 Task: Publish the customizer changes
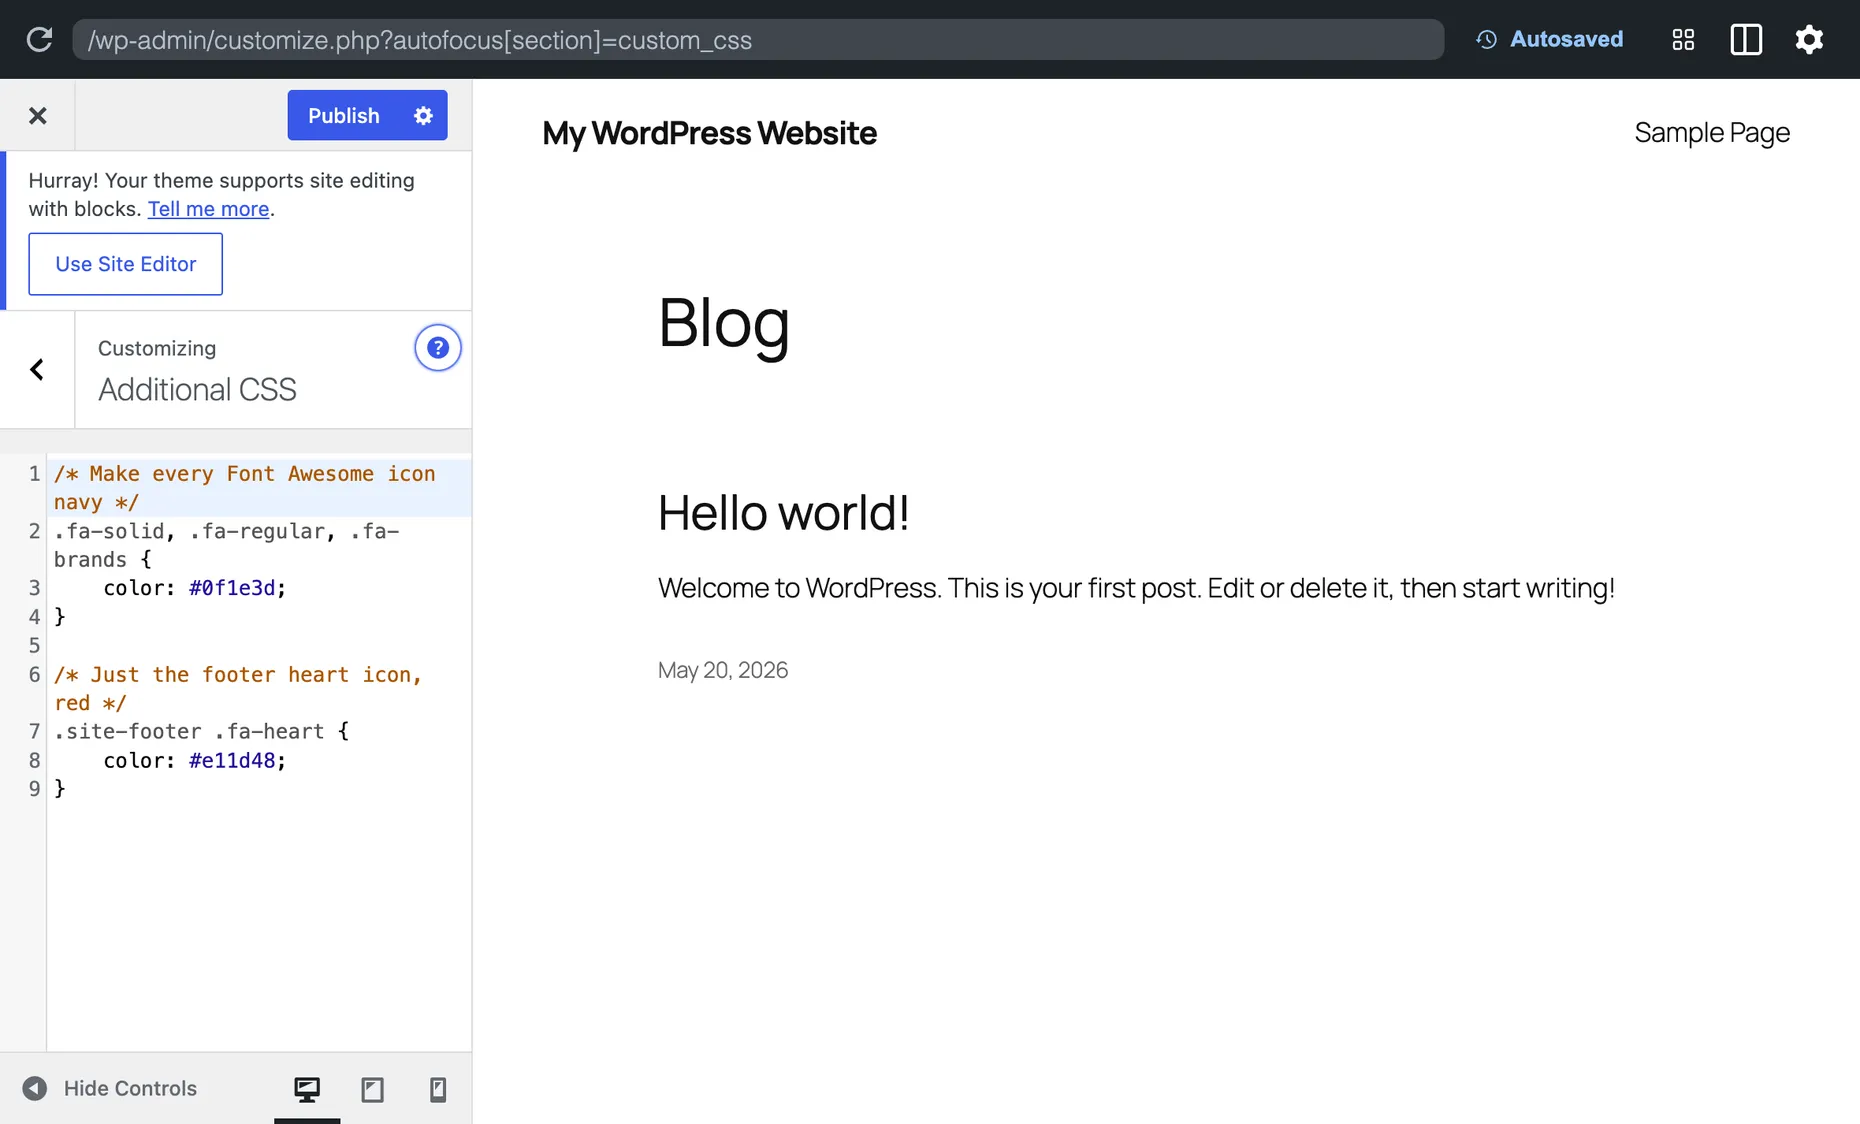click(344, 116)
